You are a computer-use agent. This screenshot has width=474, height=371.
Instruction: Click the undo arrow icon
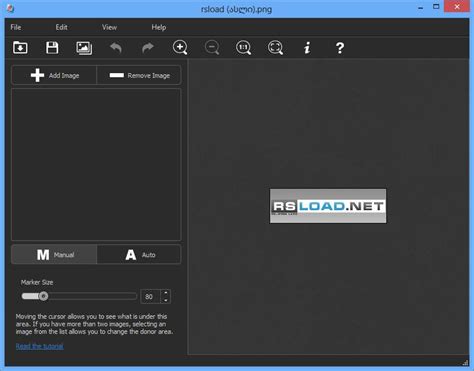116,48
